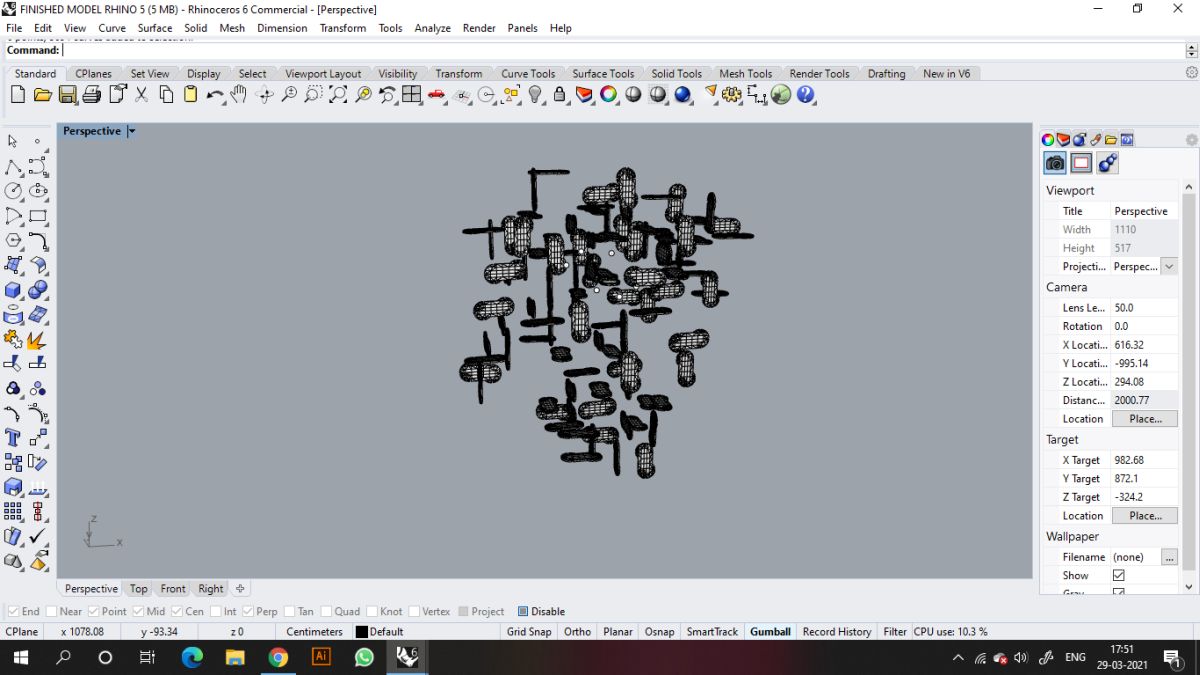
Task: Add a new viewport tab
Action: pos(240,589)
